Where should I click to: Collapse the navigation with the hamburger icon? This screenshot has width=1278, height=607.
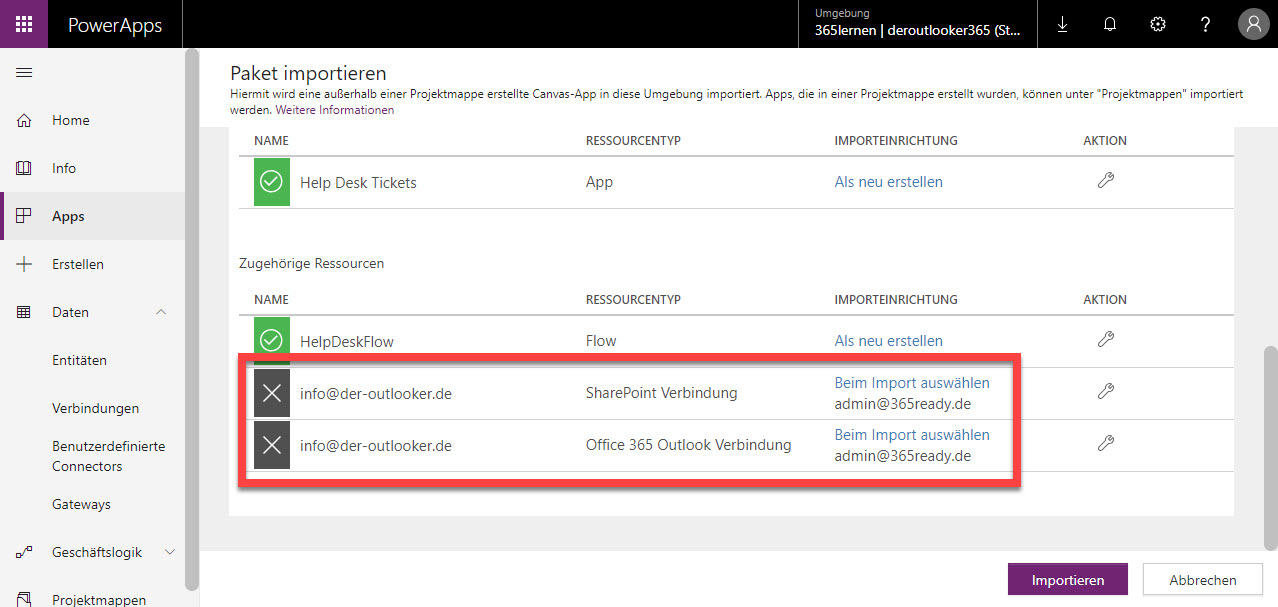[25, 72]
